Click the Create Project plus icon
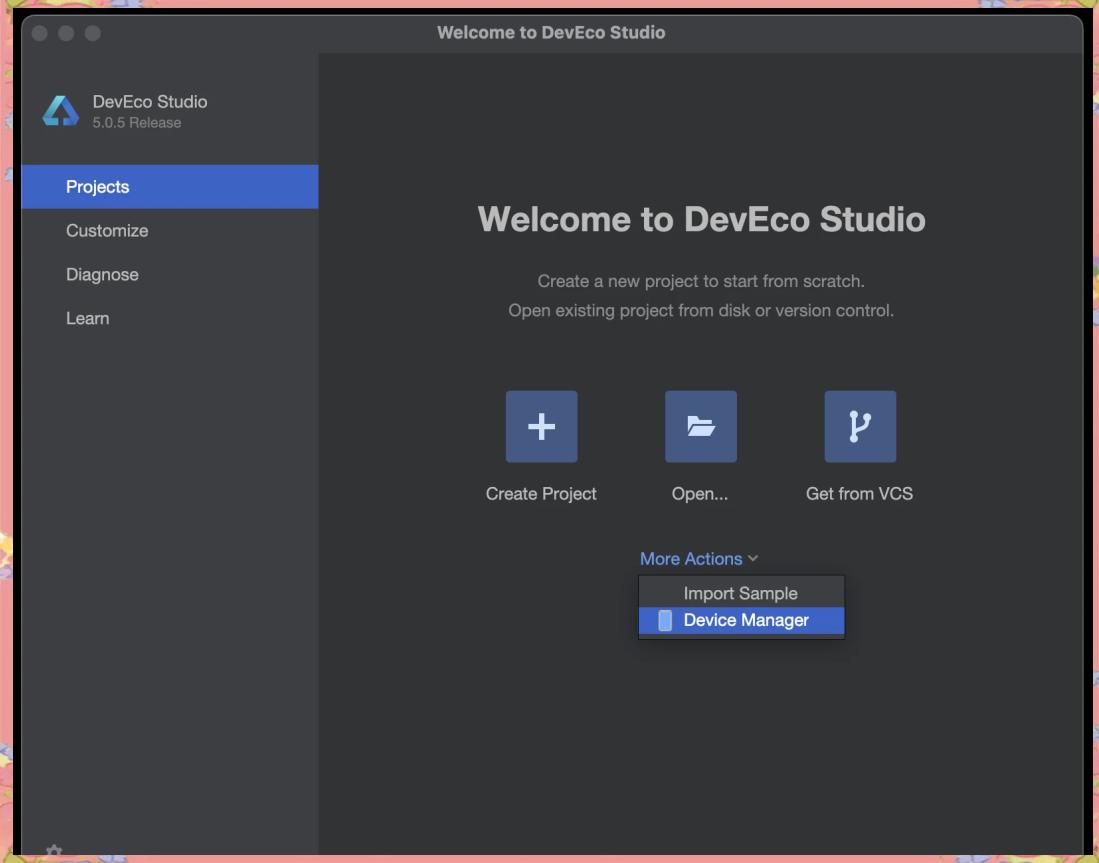Viewport: 1099px width, 863px height. (x=541, y=426)
